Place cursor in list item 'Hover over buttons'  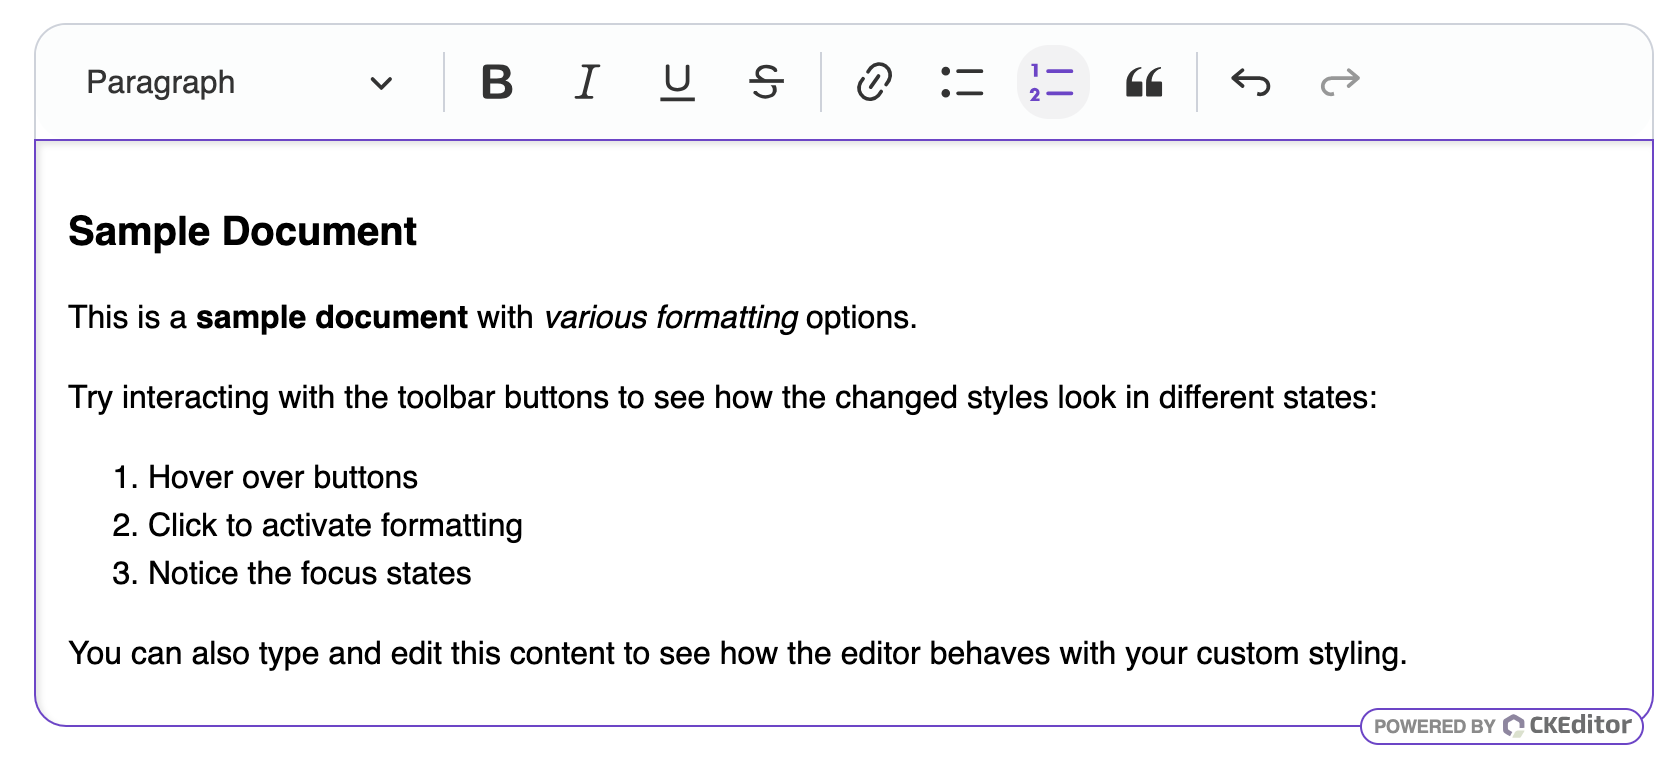point(283,477)
